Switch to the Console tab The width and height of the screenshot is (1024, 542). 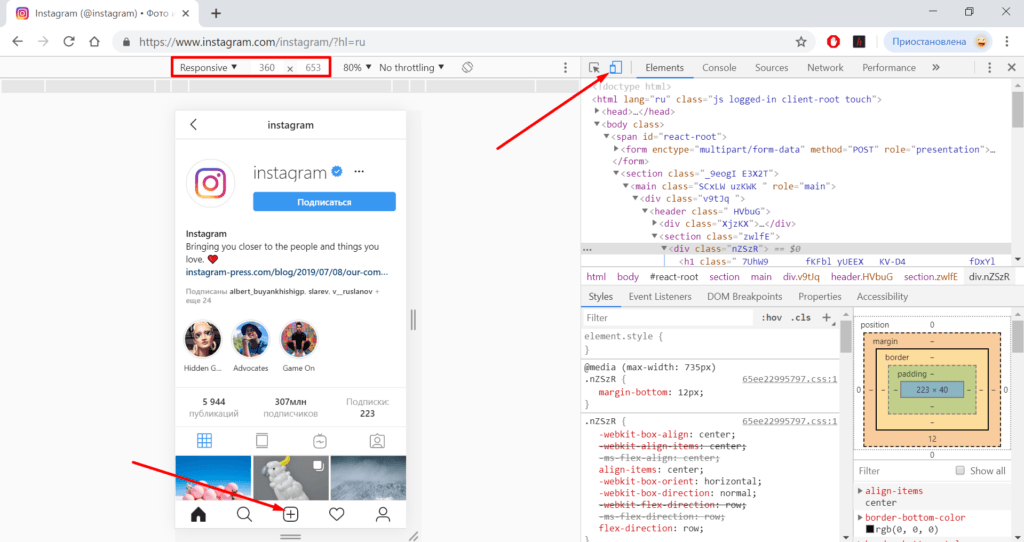tap(719, 67)
